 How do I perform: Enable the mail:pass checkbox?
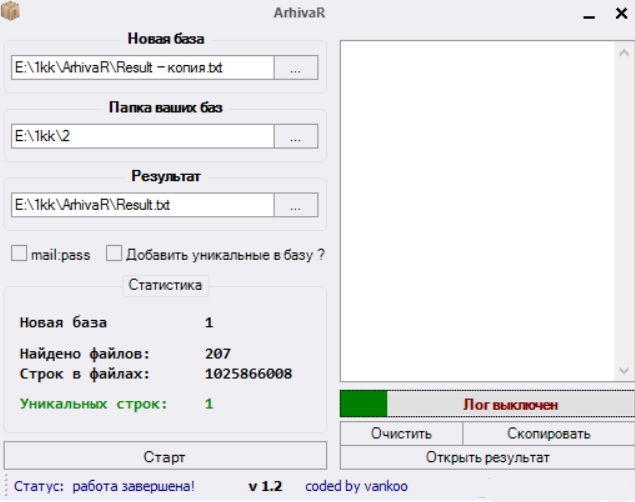tap(19, 255)
